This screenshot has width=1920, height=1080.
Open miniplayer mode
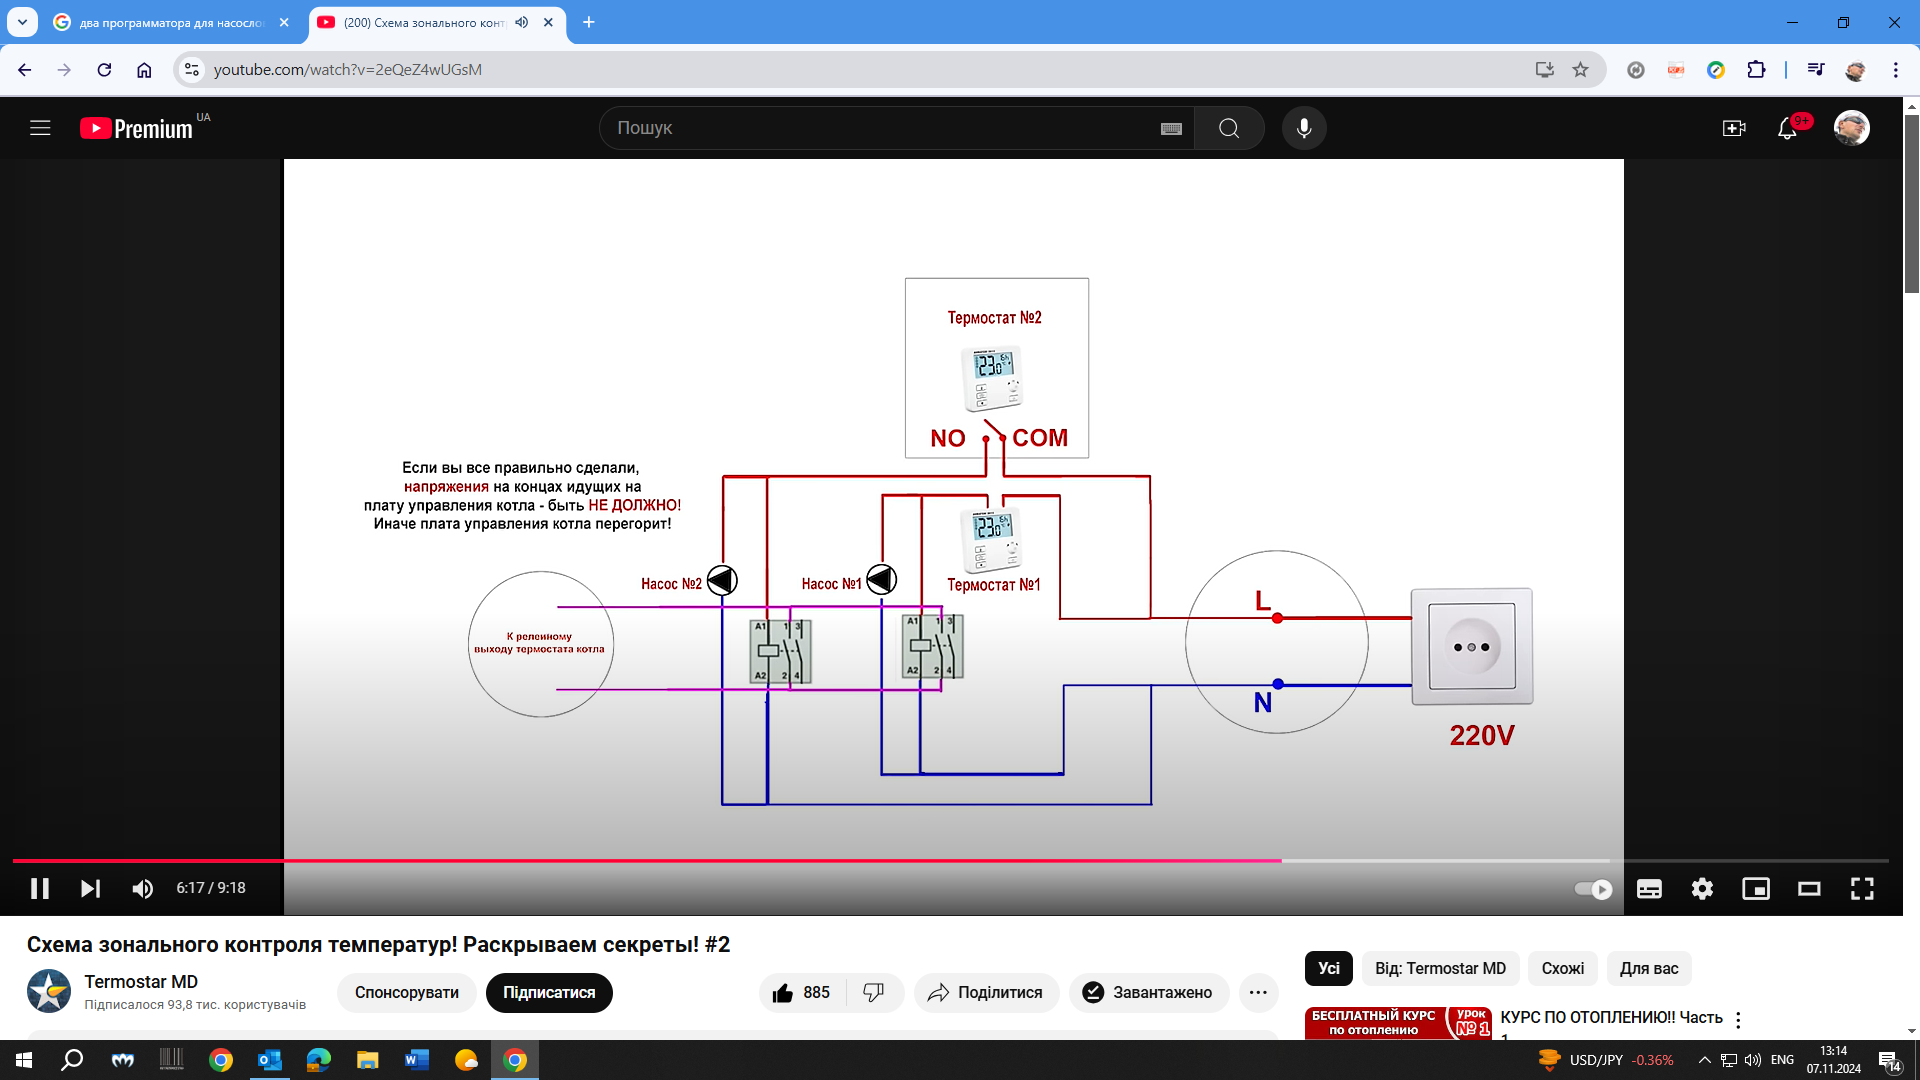tap(1756, 888)
